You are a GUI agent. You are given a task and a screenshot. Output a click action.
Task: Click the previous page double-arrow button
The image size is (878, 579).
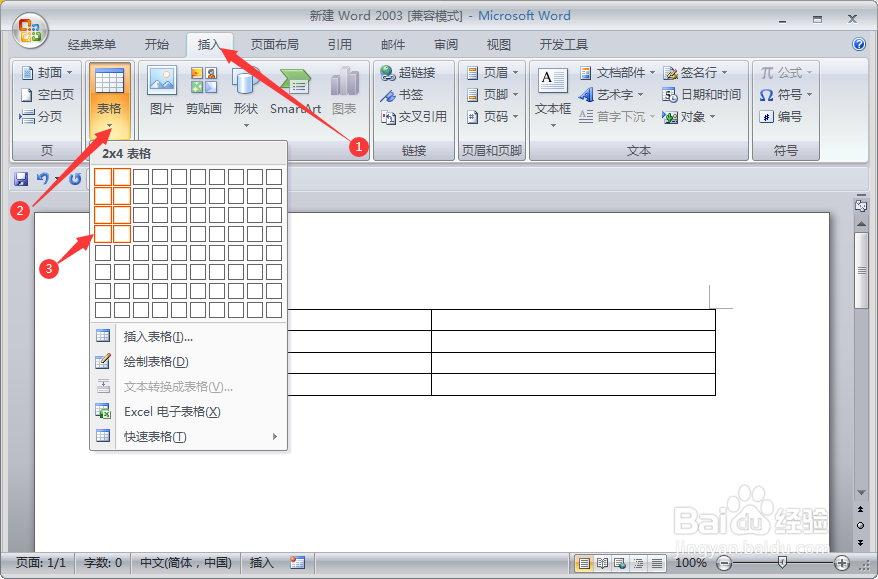(861, 509)
